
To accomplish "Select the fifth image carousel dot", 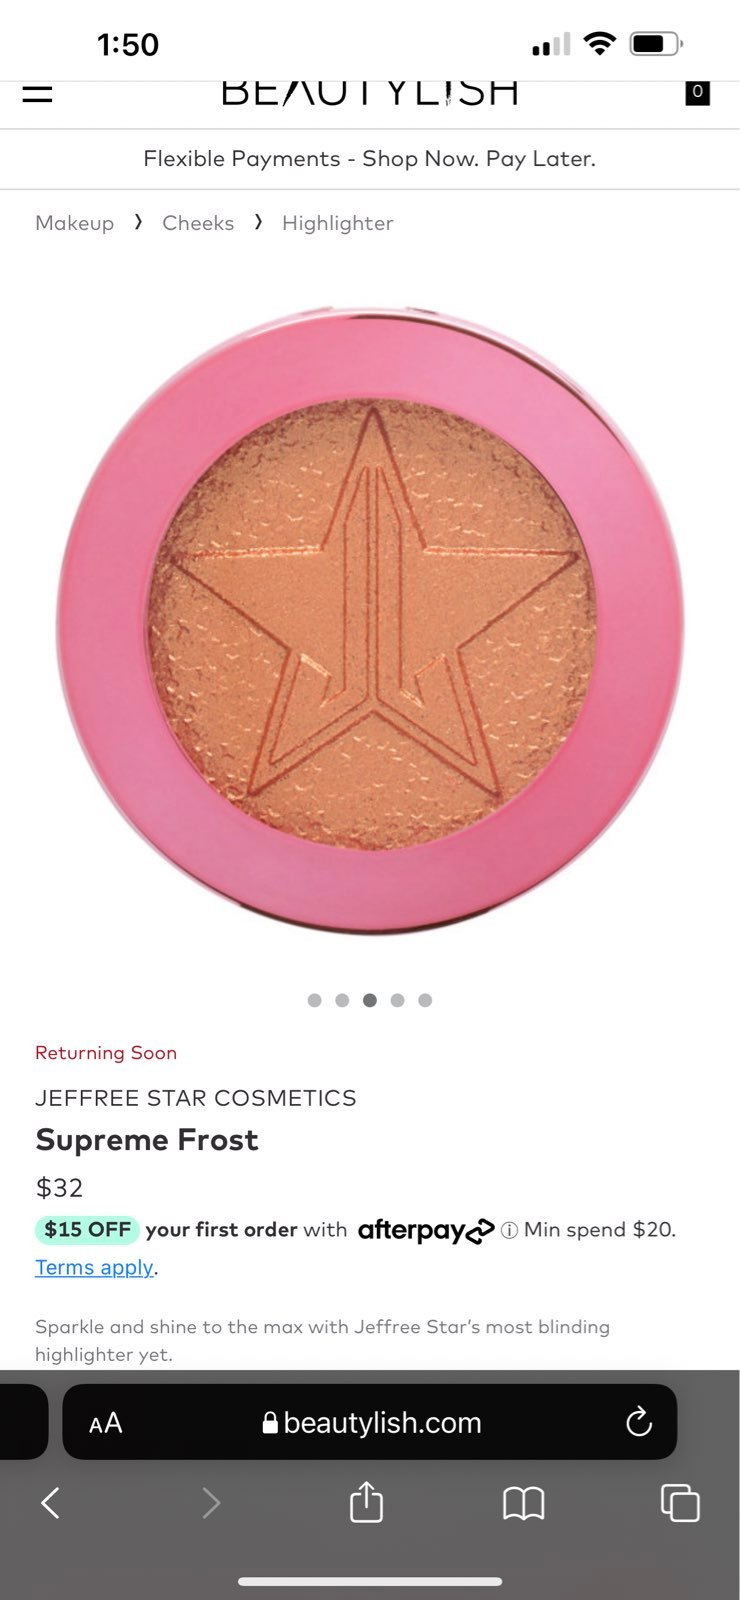I will click(425, 1000).
